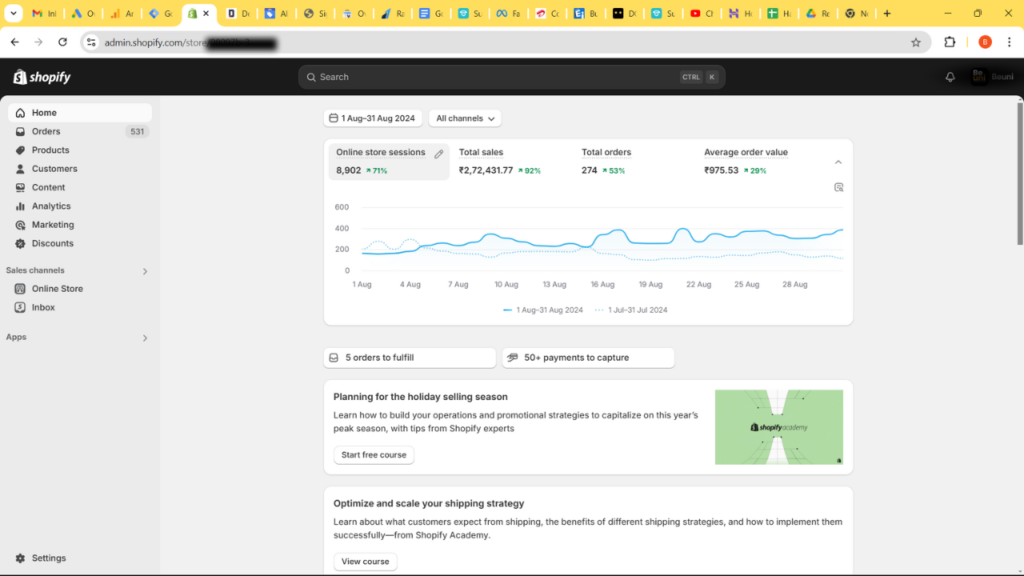Open a new browser tab
Viewport: 1024px width, 576px height.
(x=887, y=13)
